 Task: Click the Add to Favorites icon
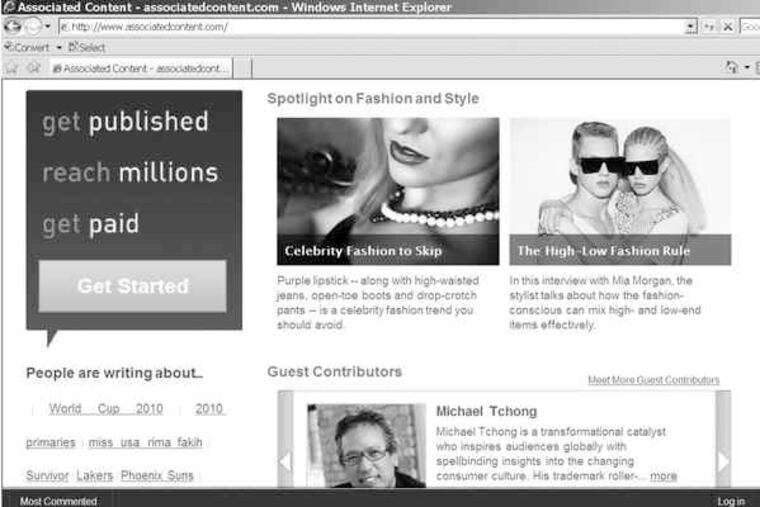pyautogui.click(x=33, y=68)
